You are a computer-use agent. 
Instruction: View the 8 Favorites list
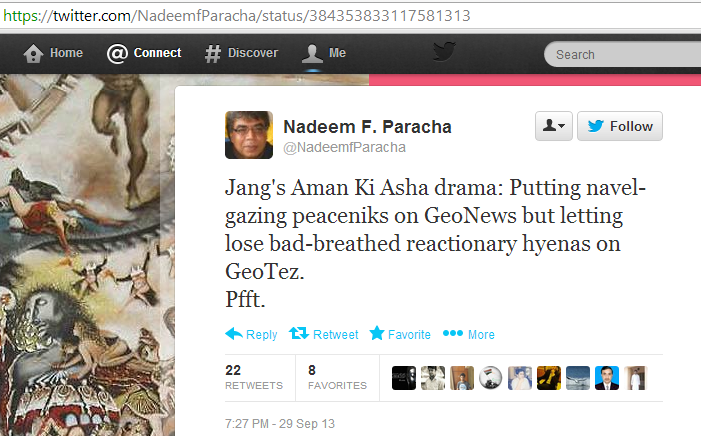337,377
